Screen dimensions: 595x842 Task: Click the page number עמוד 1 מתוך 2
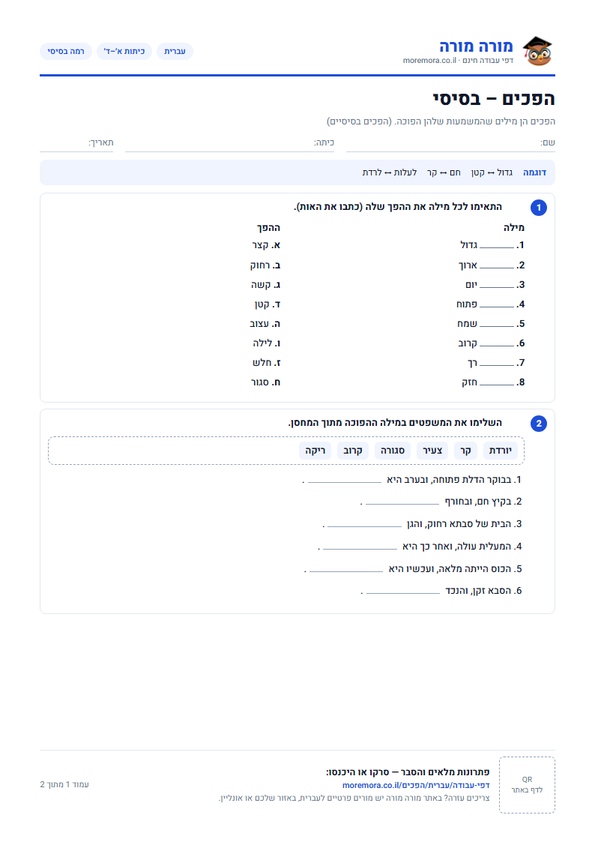click(x=64, y=785)
